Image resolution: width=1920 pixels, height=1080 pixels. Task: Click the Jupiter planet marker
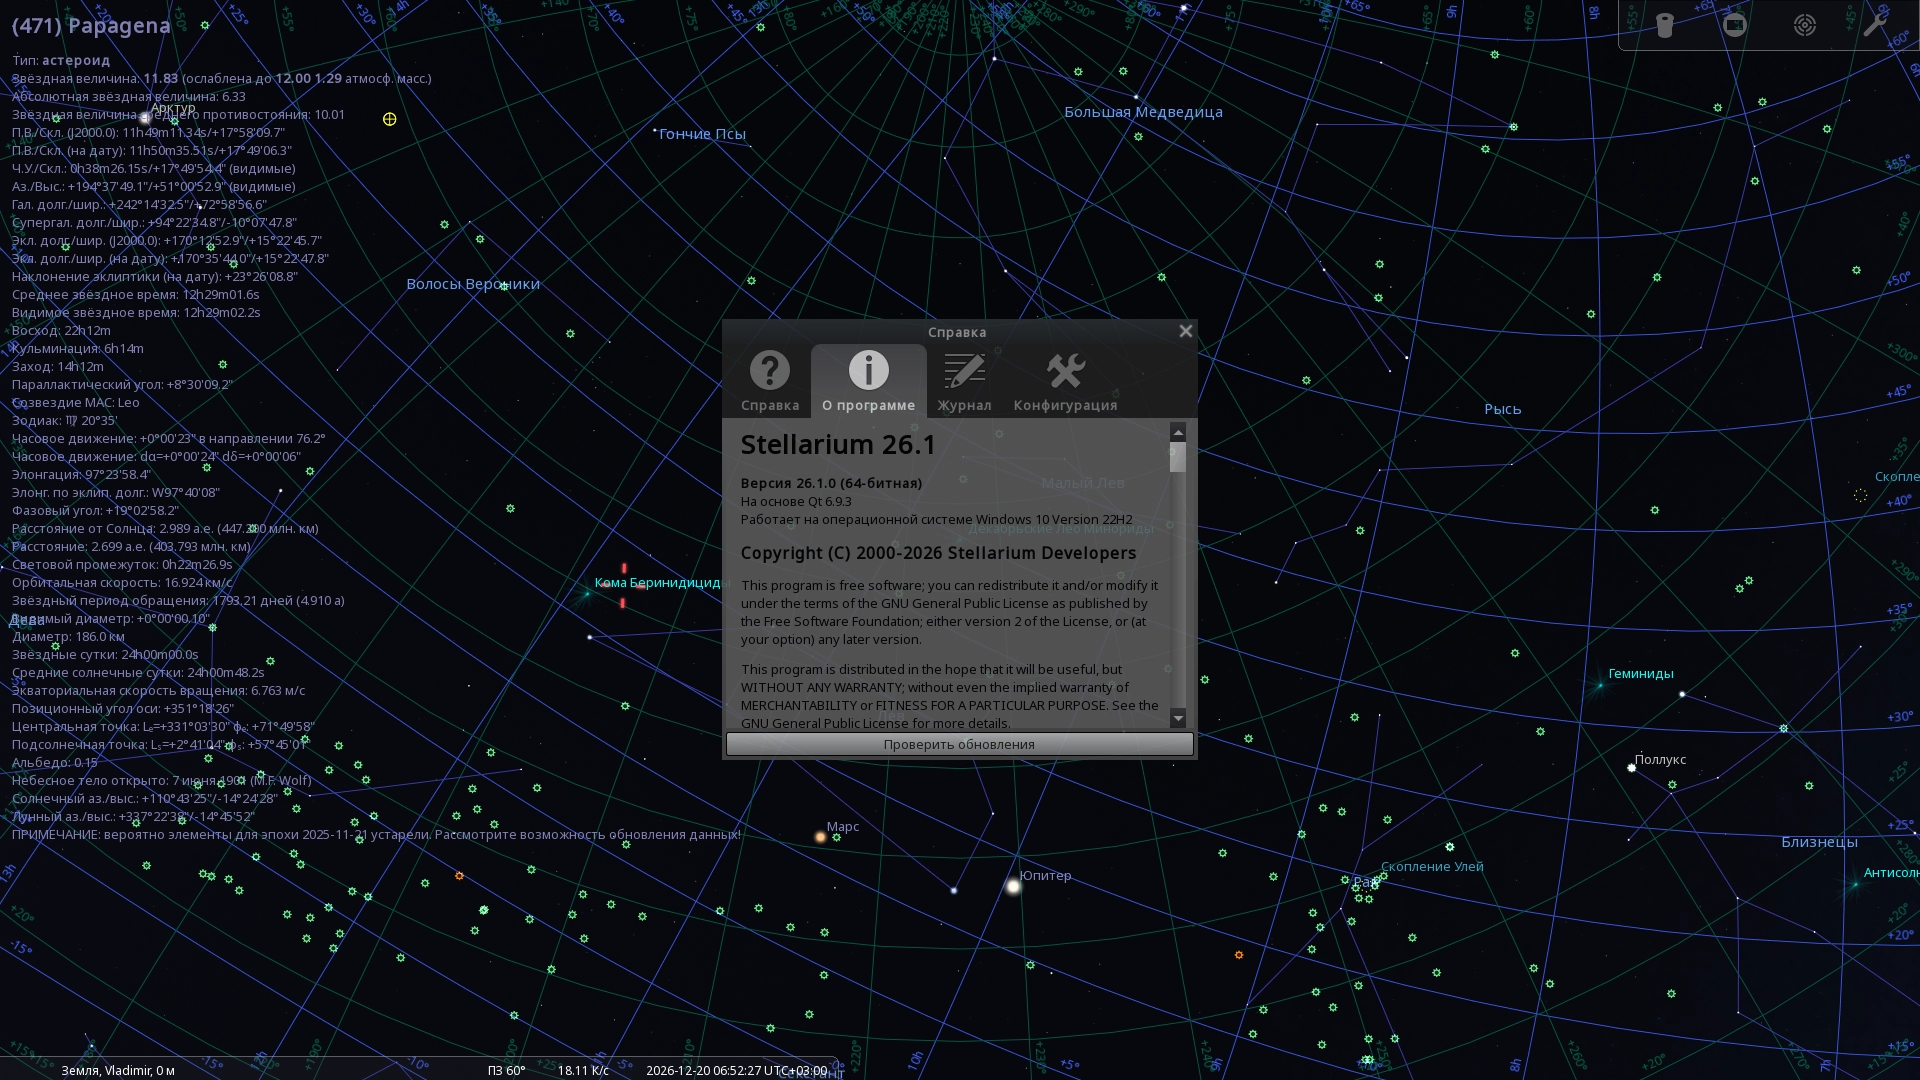pos(1013,886)
